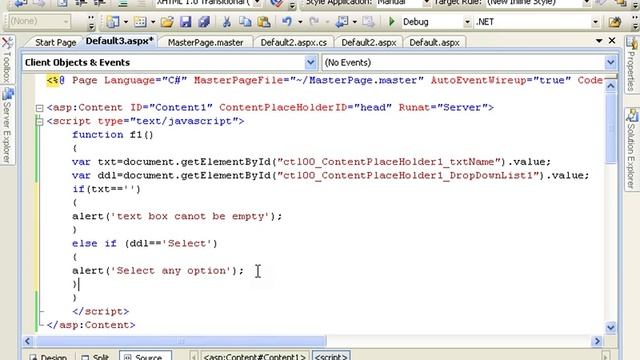This screenshot has height=360, width=640.
Task: Switch to the Default2.aspx tab
Action: pos(369,42)
